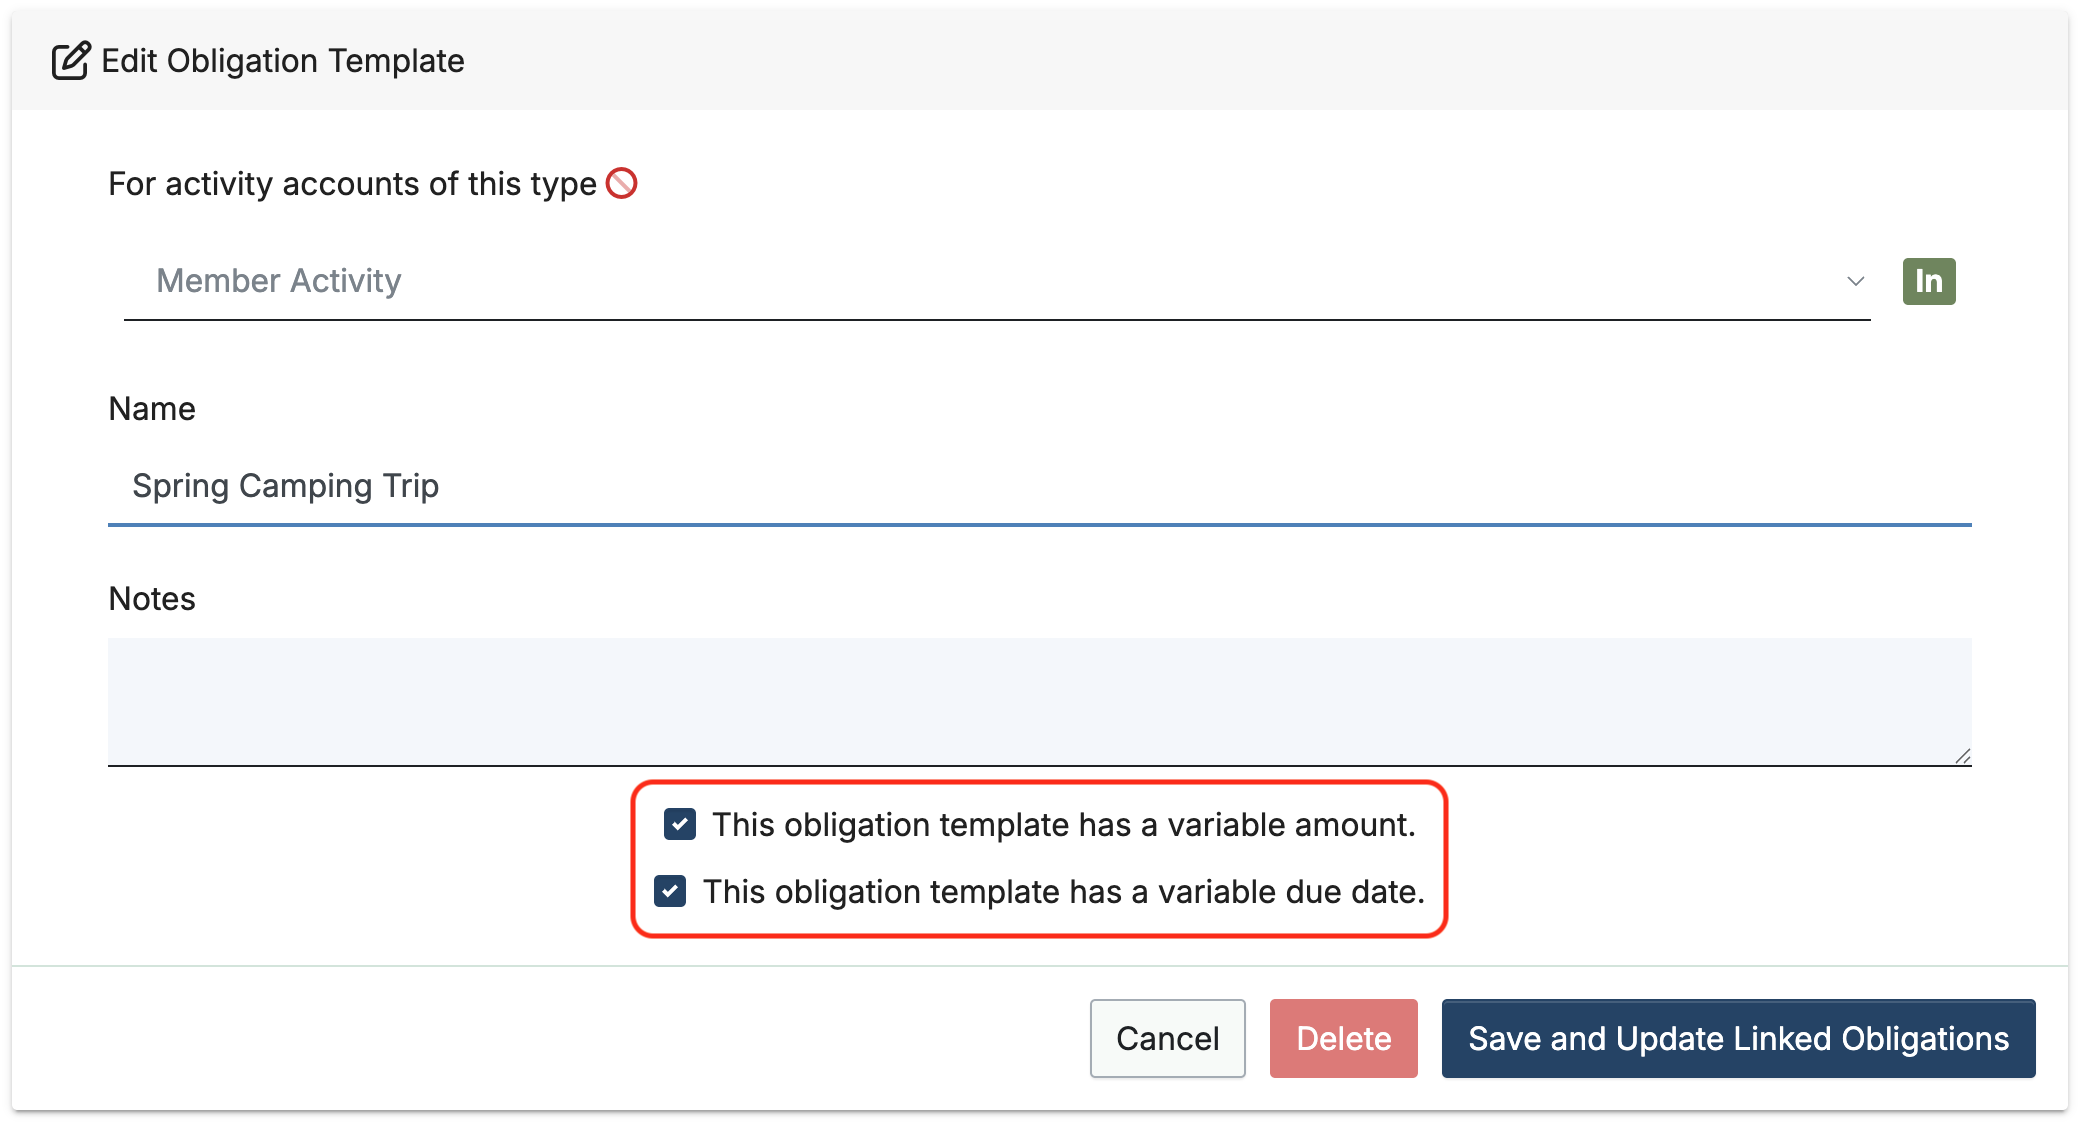
Task: Click the "For activity accounts of this type" label
Action: [352, 184]
